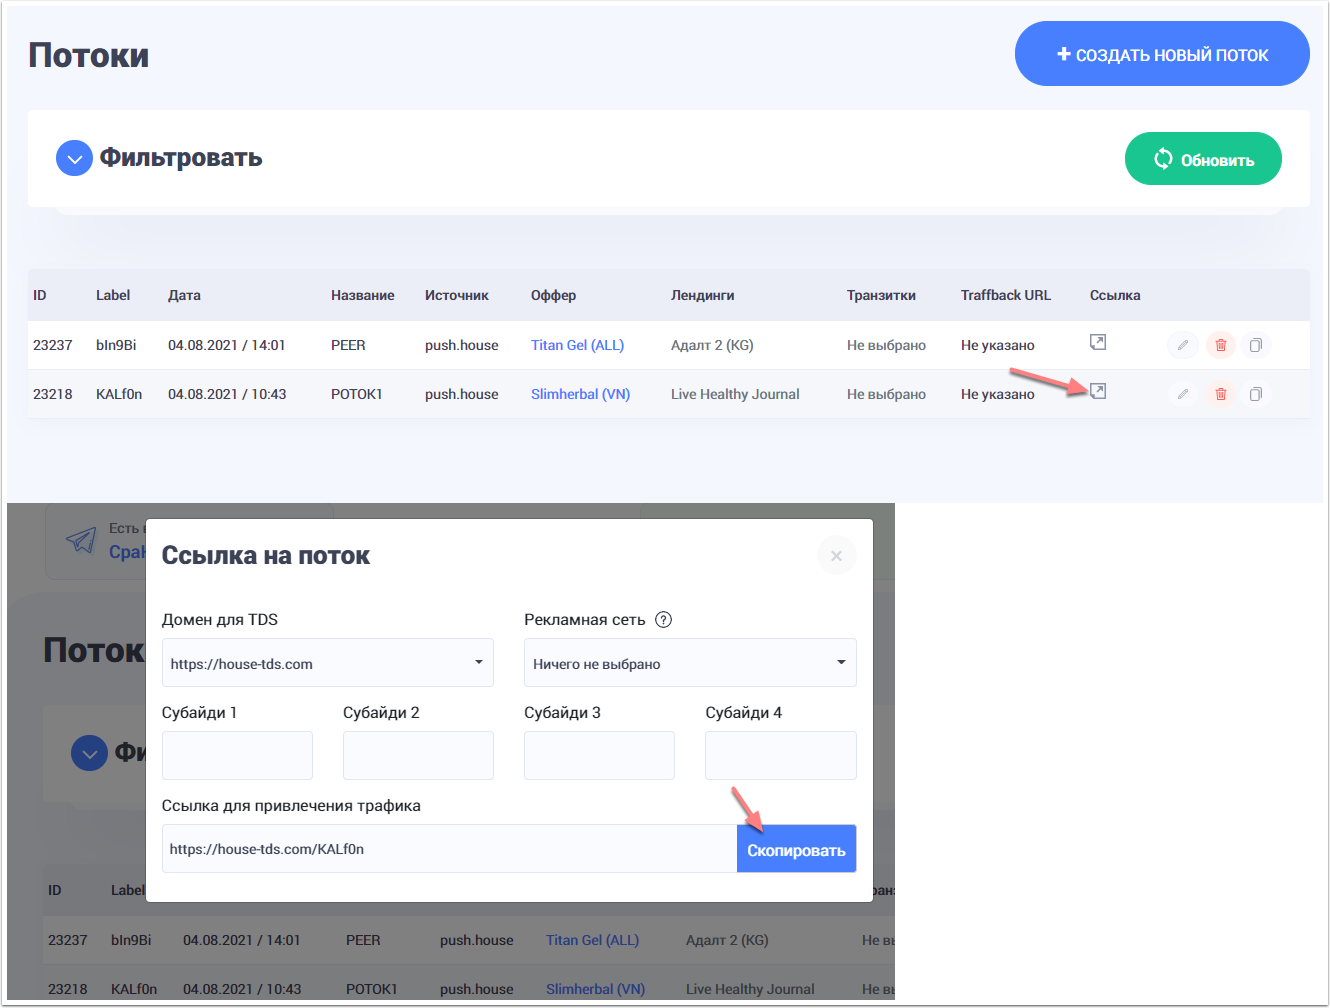Click the Скопировать button
1330x1008 pixels.
point(796,849)
